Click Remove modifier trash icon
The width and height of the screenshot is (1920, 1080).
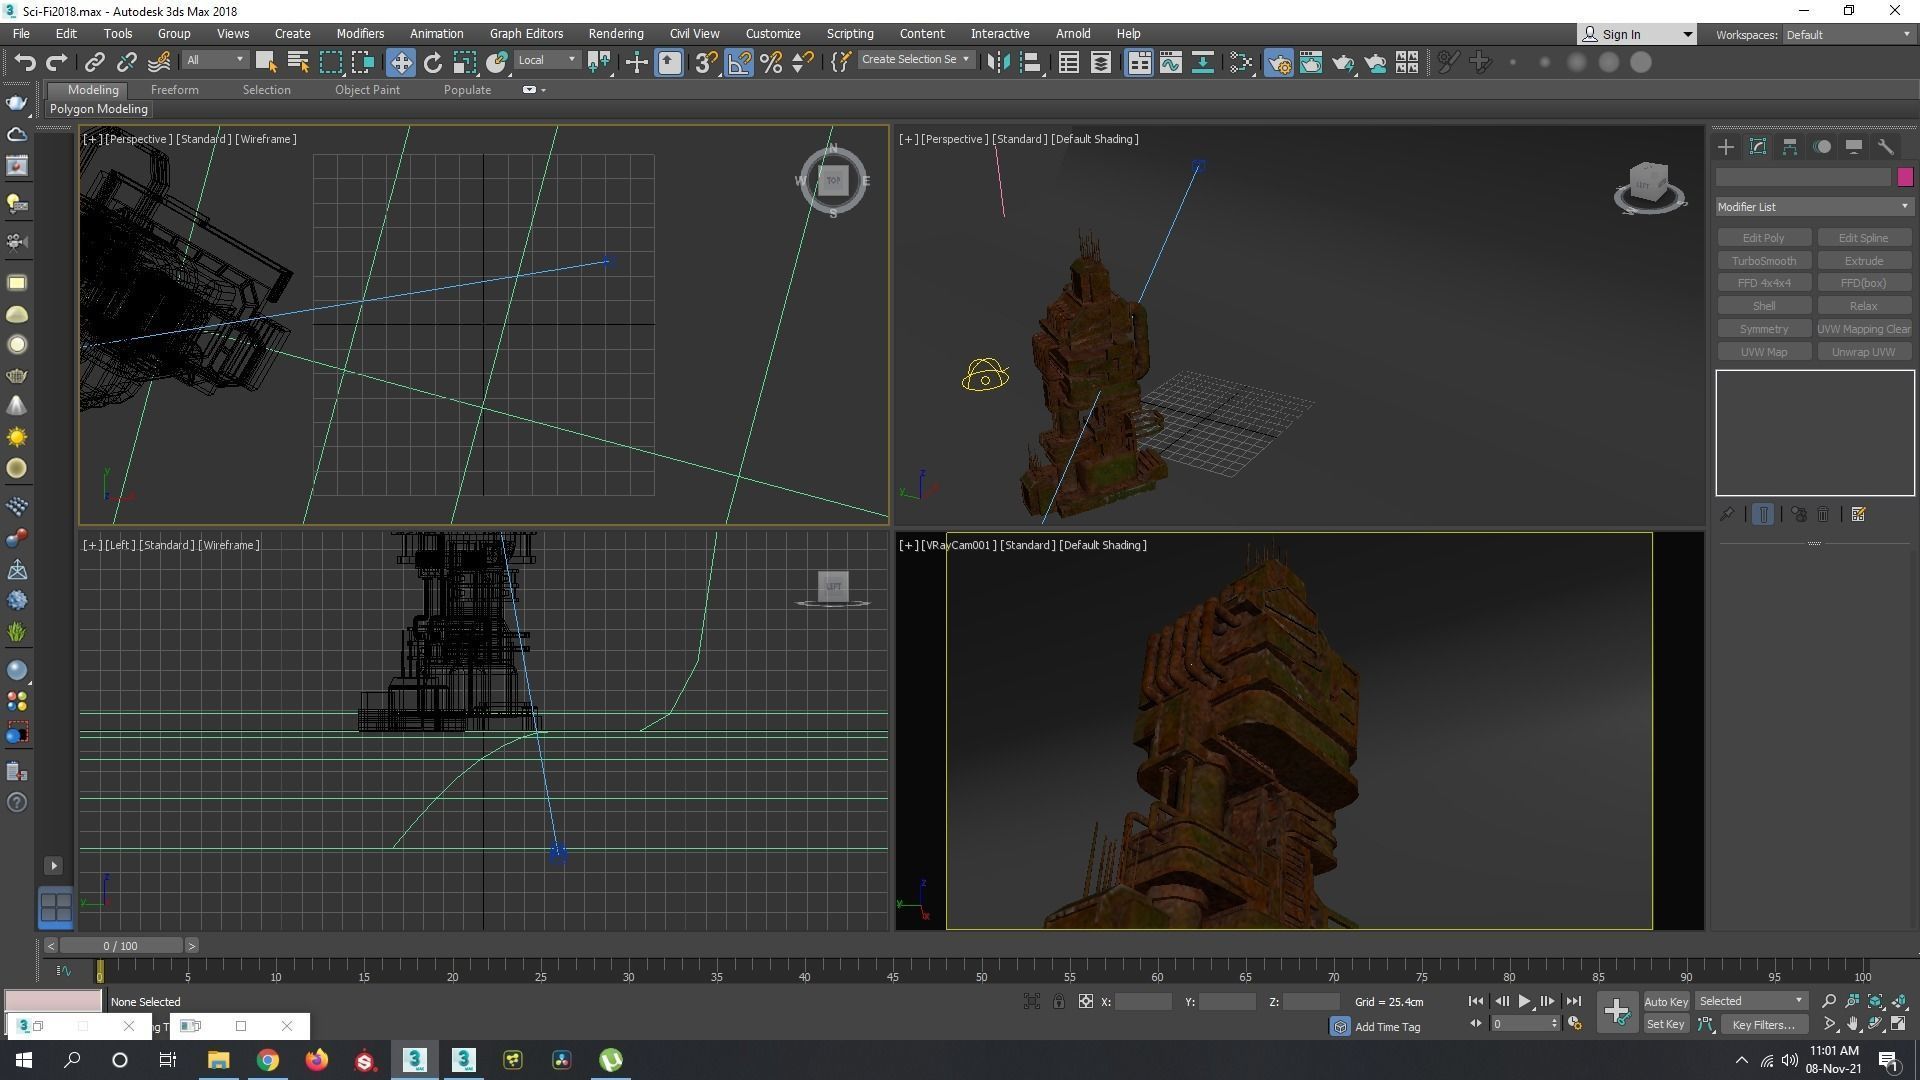(1824, 514)
